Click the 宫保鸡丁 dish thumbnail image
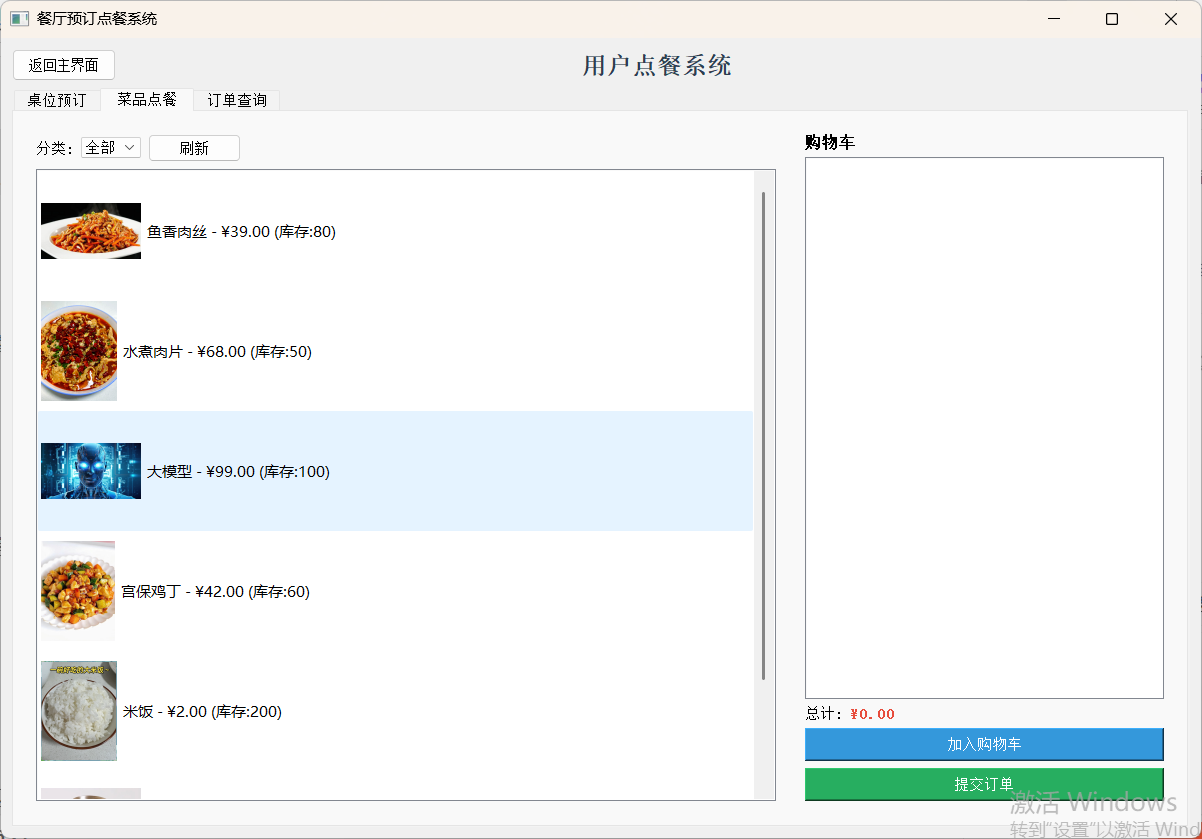 pyautogui.click(x=78, y=591)
